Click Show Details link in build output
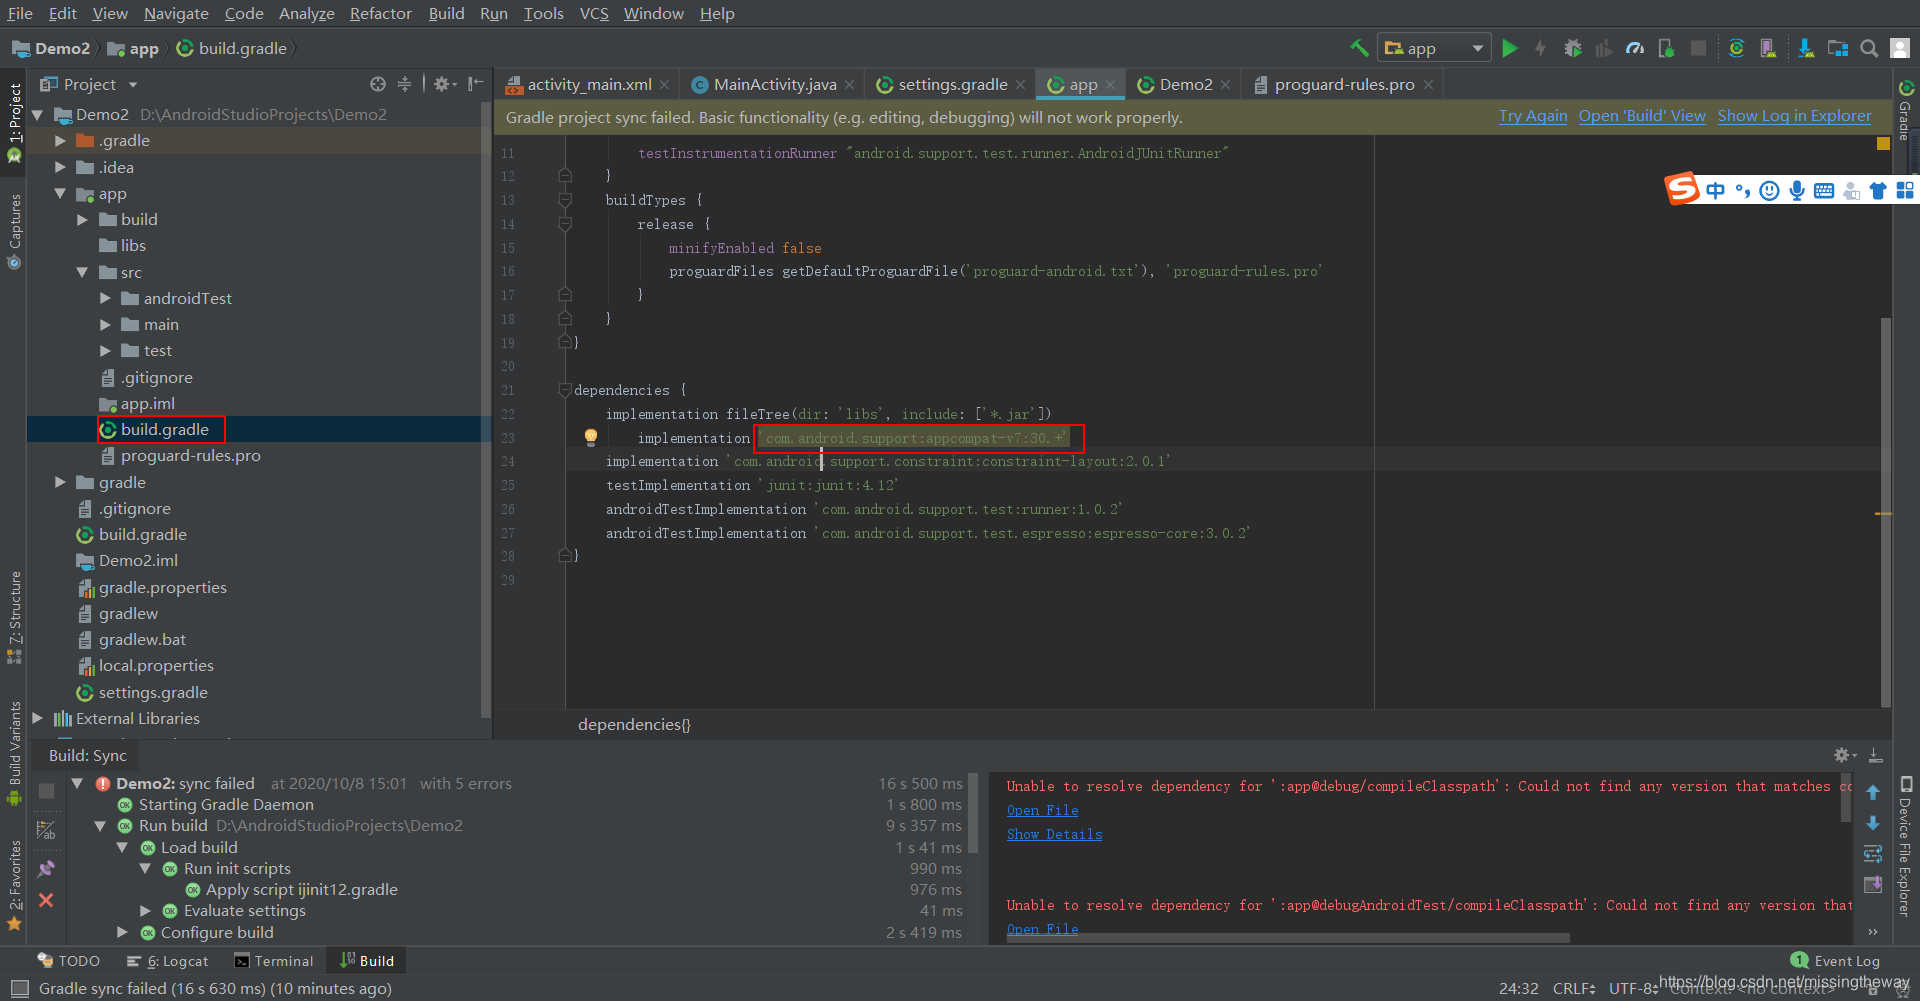This screenshot has height=1001, width=1920. tap(1054, 834)
